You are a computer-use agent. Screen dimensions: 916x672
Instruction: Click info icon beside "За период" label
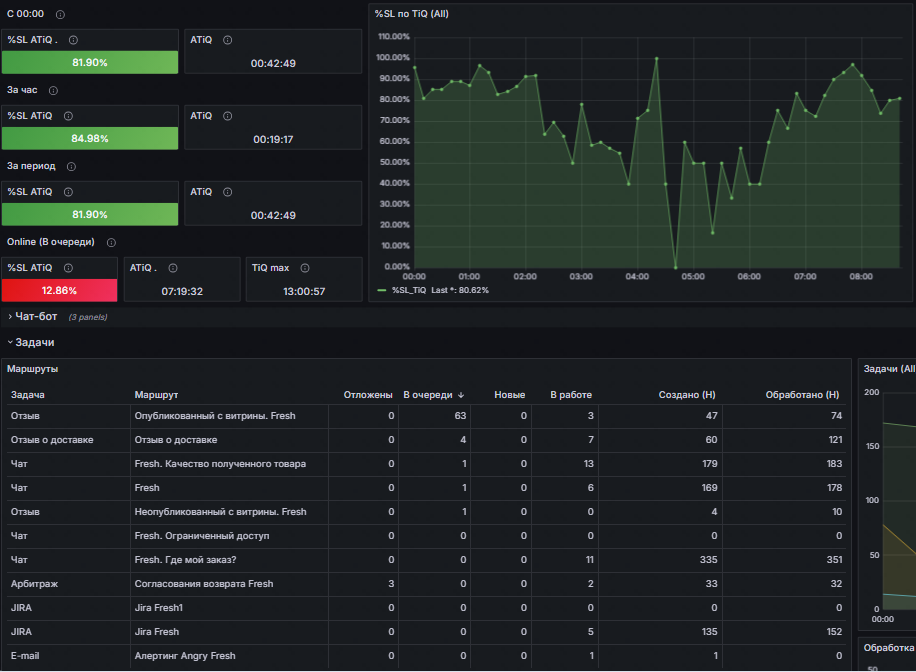pos(71,166)
